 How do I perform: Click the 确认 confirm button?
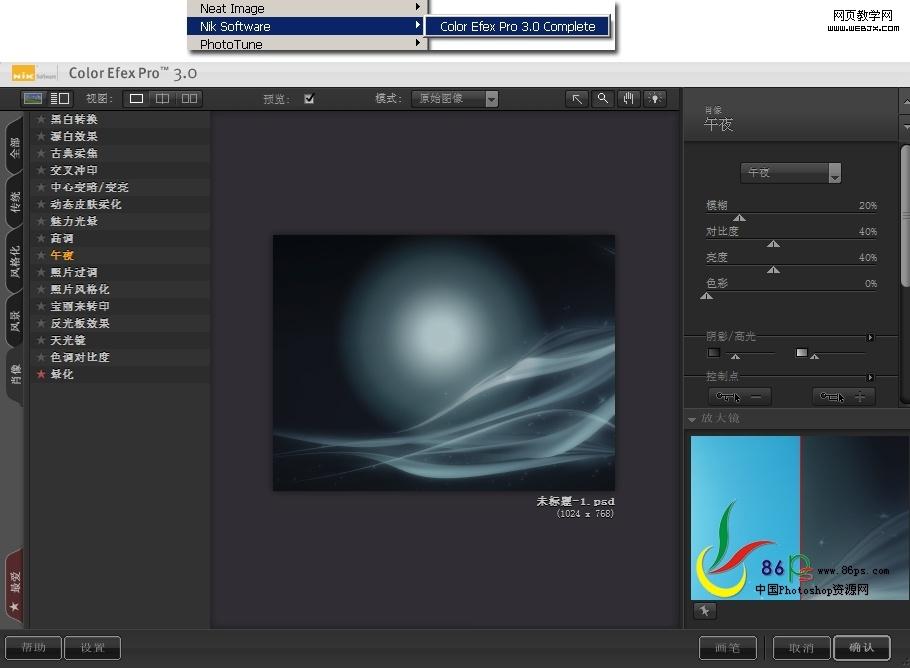click(862, 648)
